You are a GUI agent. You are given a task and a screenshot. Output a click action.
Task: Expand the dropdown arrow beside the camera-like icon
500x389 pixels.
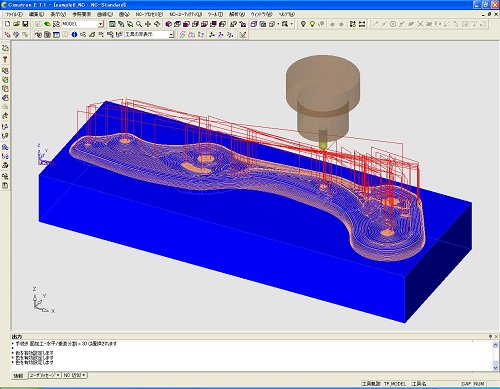coord(292,24)
